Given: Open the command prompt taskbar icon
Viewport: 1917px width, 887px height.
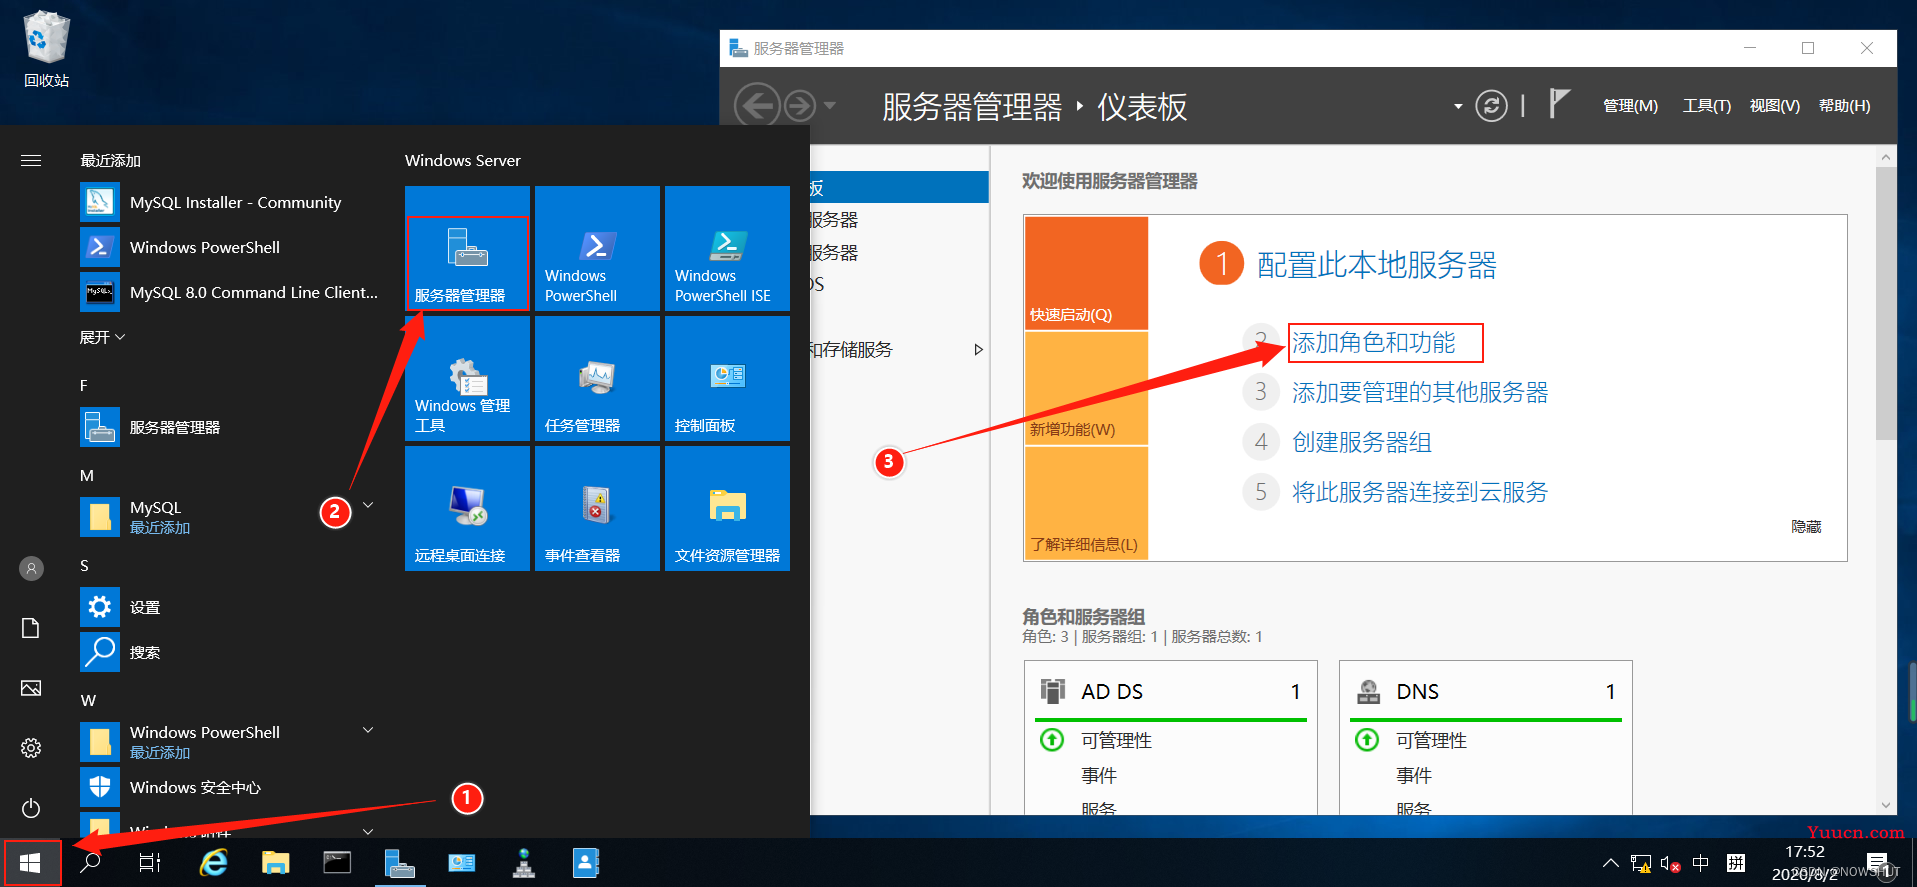Looking at the screenshot, I should 337,862.
